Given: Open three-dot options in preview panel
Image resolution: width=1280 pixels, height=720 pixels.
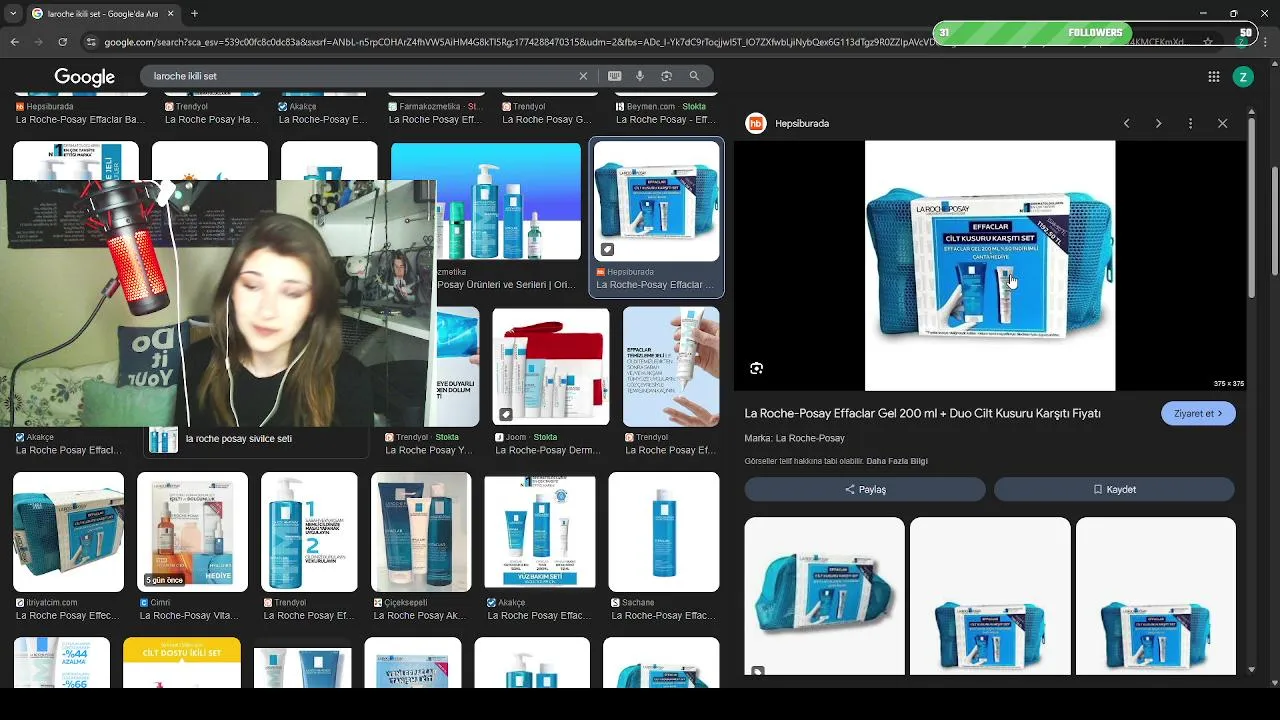Looking at the screenshot, I should tap(1190, 123).
